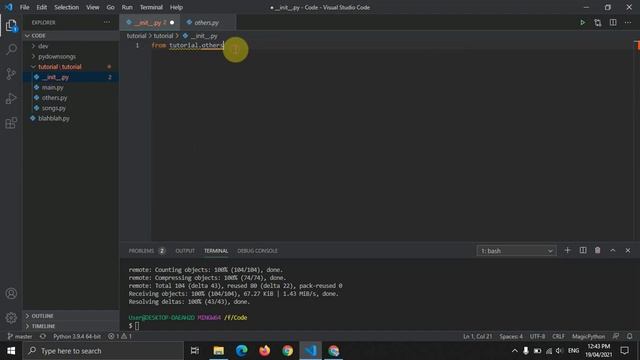Switch to the others.py editor tab
The image size is (640, 360).
click(x=207, y=22)
